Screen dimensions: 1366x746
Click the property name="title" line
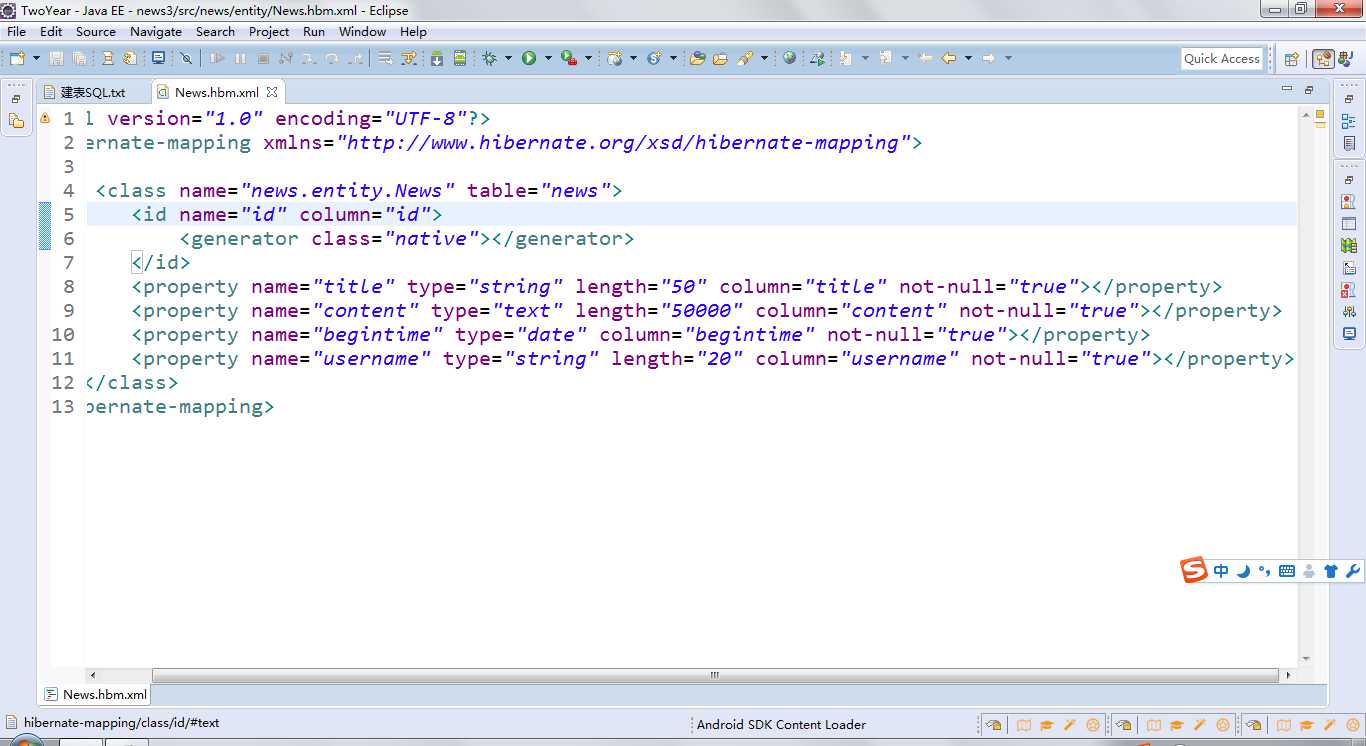coord(677,287)
